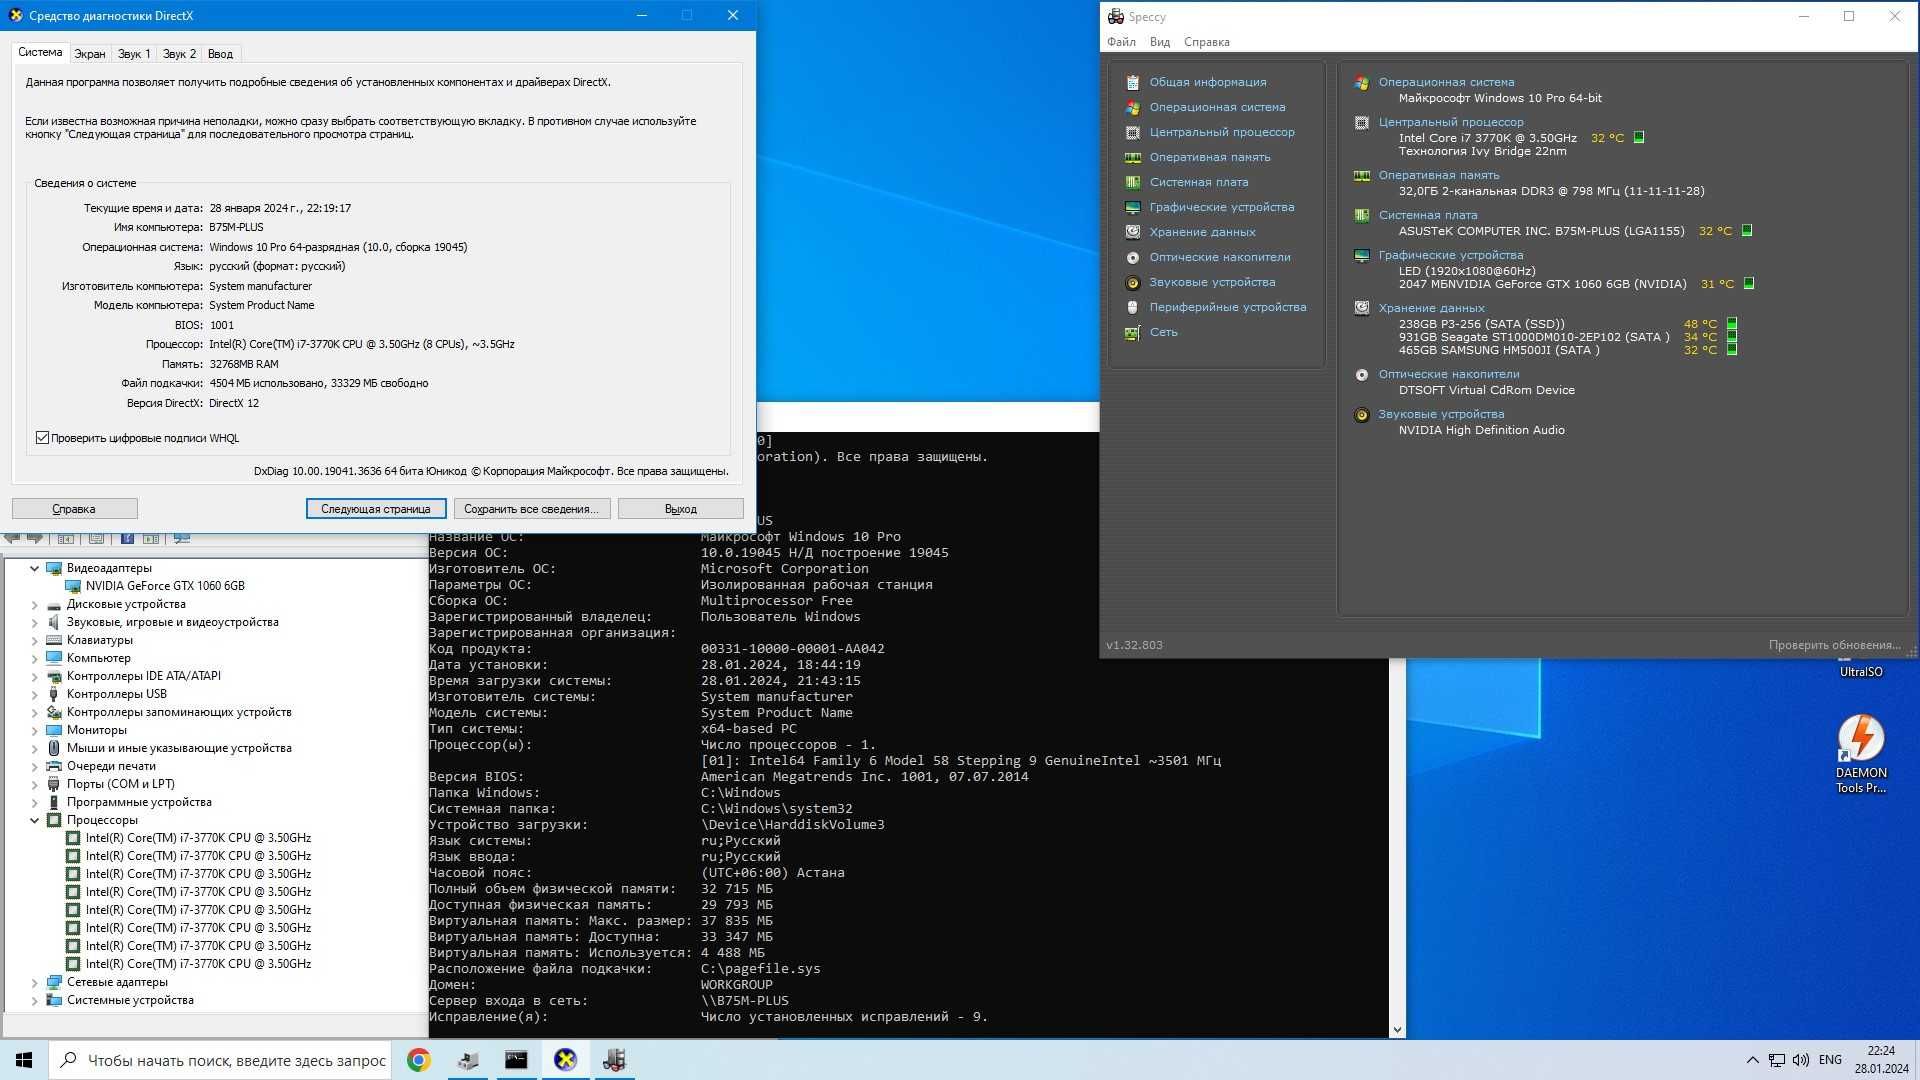Select Очереди печати tree item

(x=111, y=766)
